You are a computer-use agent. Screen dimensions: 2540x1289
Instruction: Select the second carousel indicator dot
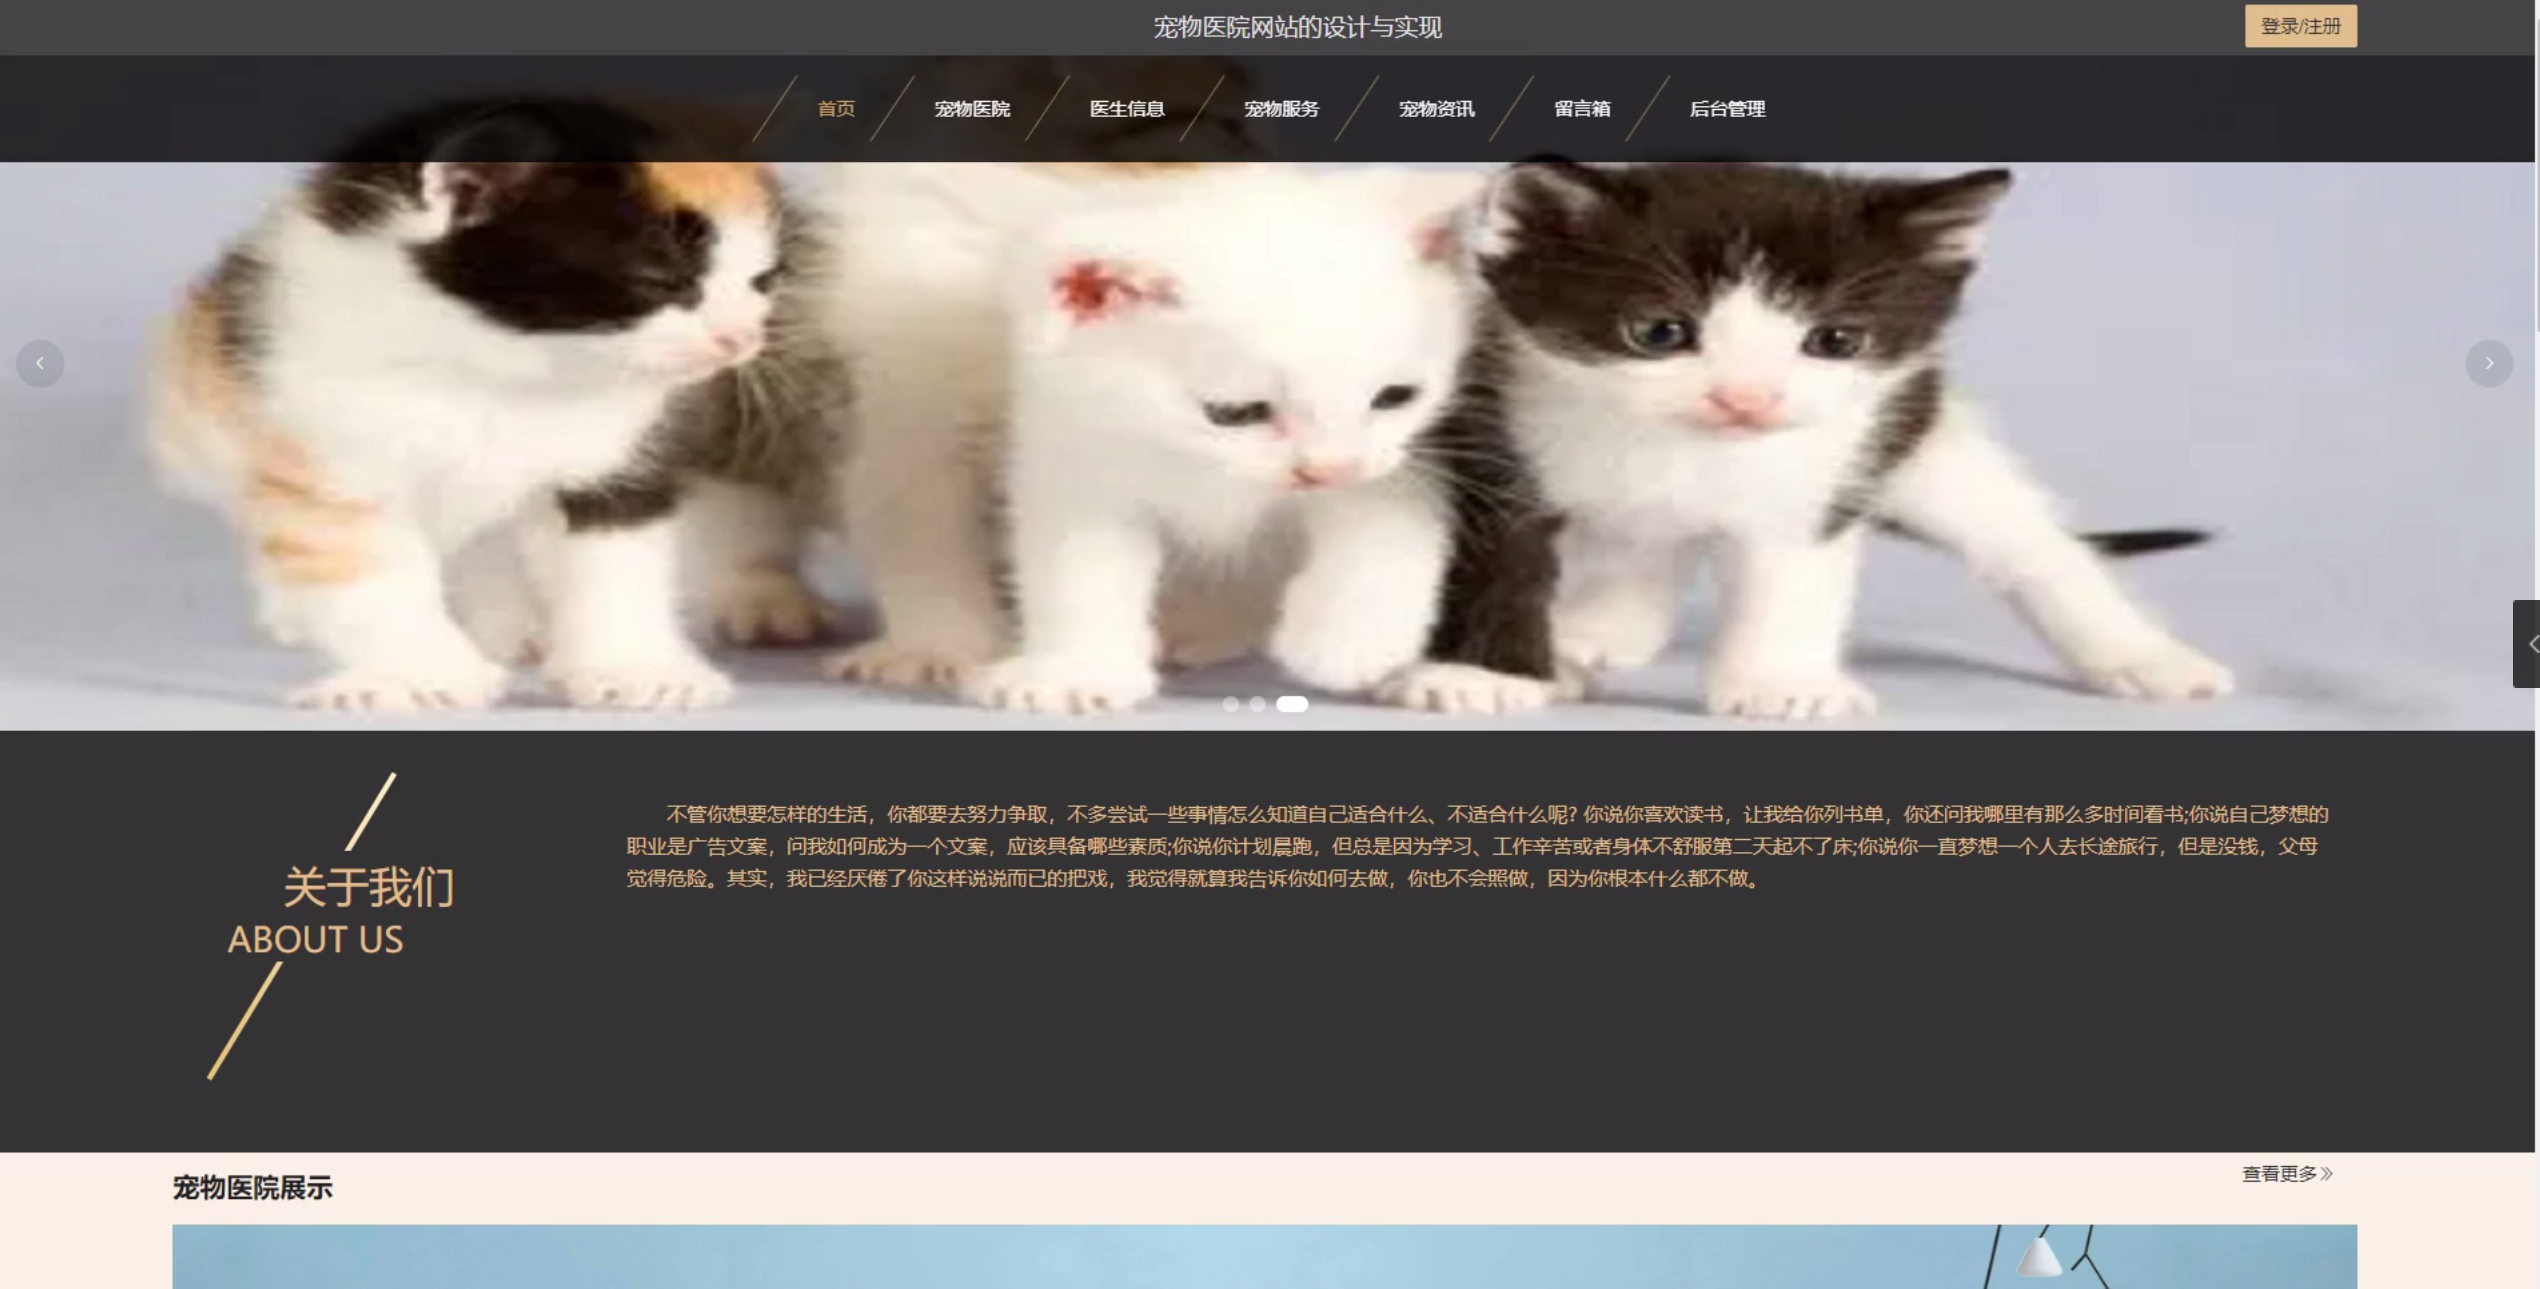coord(1257,704)
